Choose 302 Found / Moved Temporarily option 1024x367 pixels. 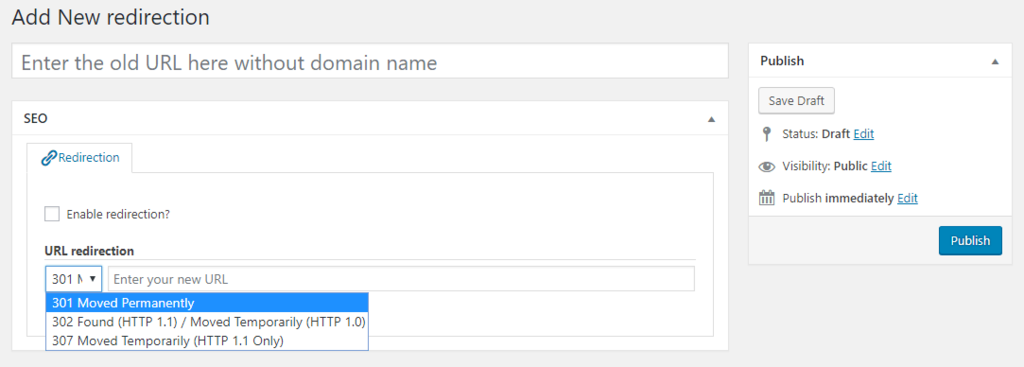(x=207, y=322)
